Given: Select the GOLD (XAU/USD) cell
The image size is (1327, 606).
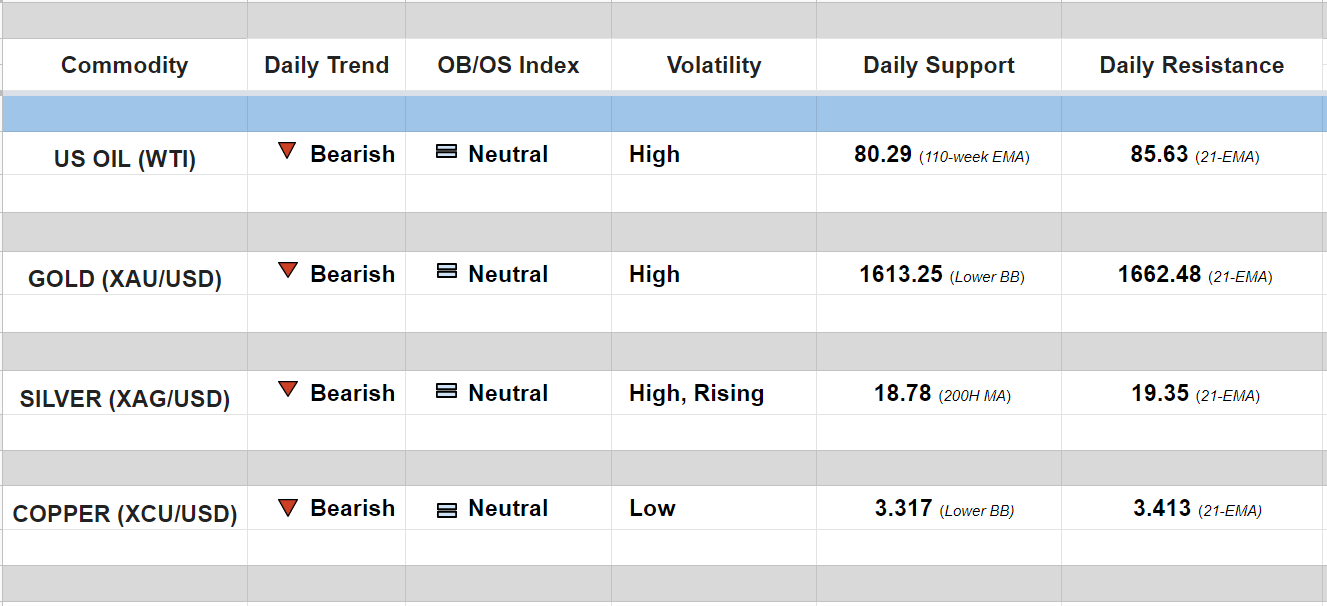Looking at the screenshot, I should click(x=124, y=278).
